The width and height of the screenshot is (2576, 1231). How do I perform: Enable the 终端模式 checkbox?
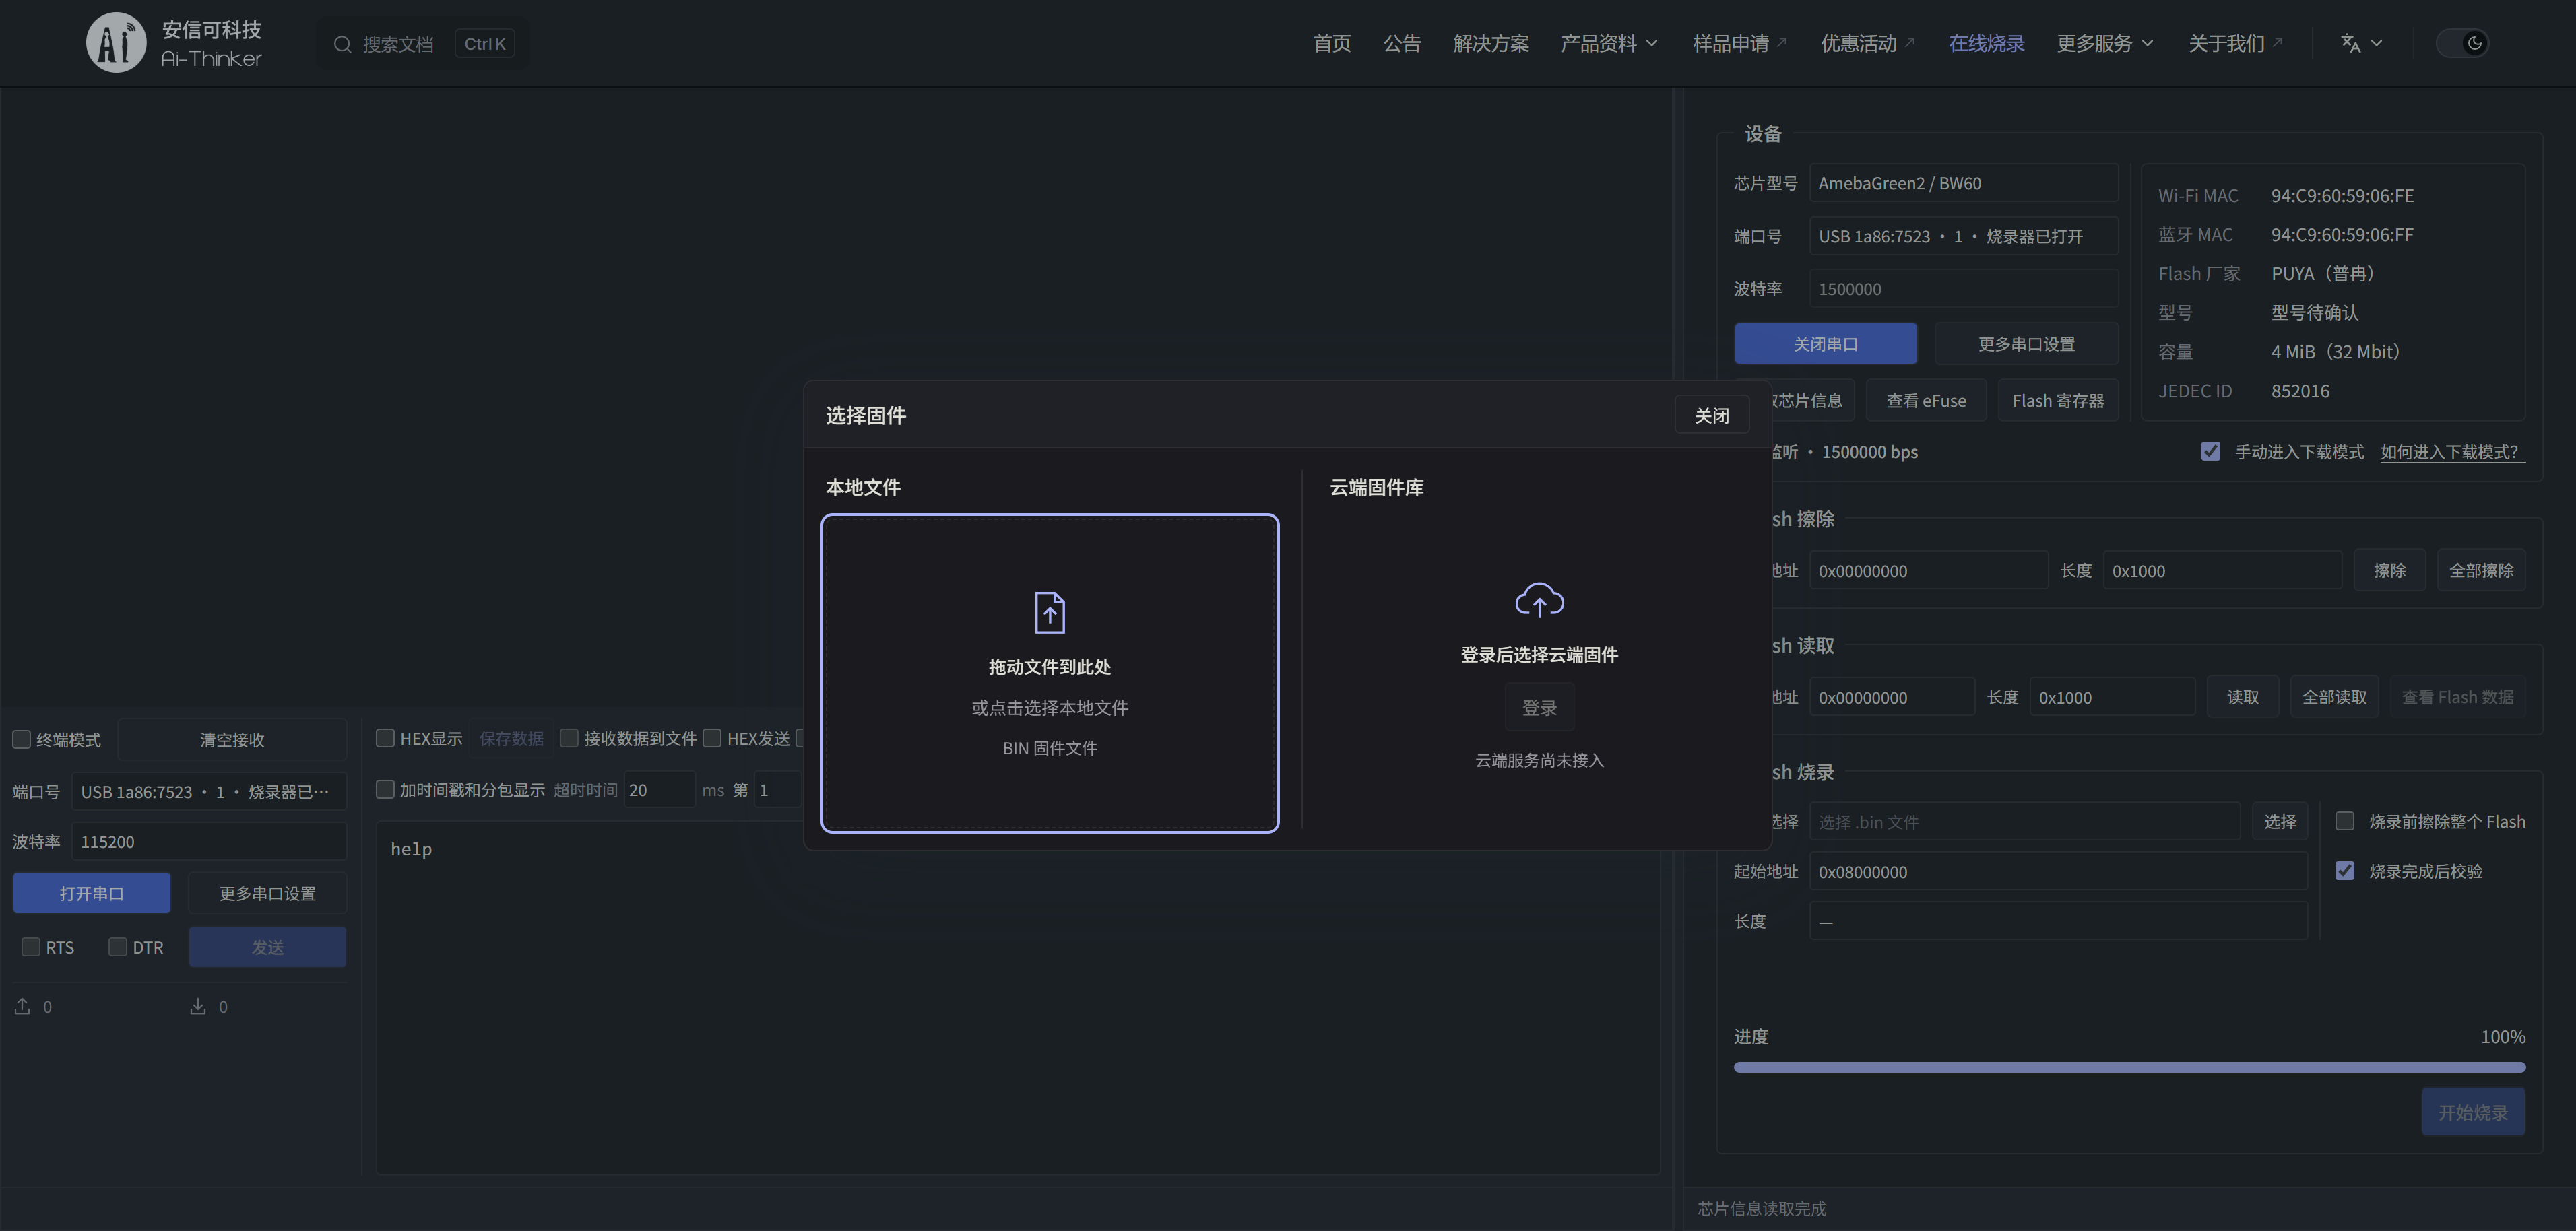21,739
